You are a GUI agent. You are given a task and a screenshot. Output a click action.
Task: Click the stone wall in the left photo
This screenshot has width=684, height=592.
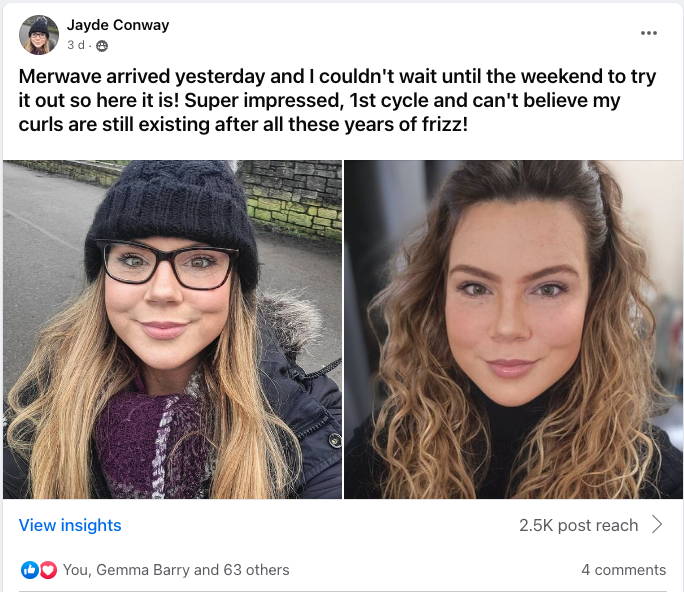click(x=292, y=198)
